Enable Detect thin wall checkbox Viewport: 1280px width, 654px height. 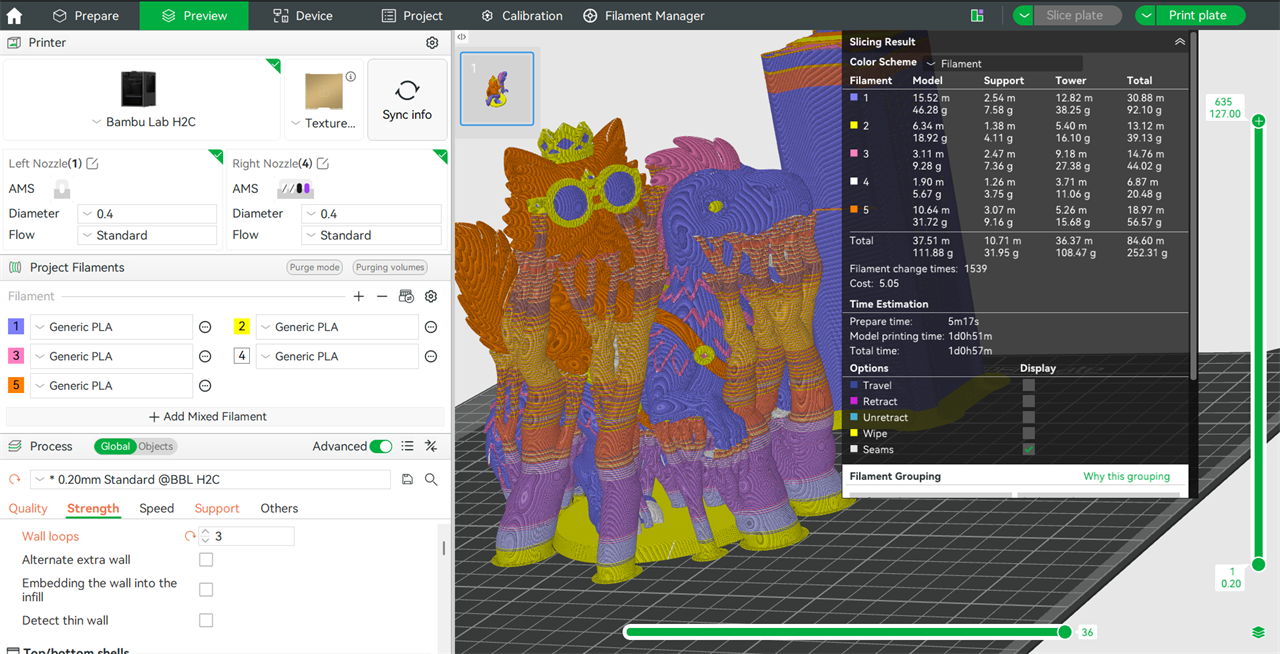(x=206, y=620)
